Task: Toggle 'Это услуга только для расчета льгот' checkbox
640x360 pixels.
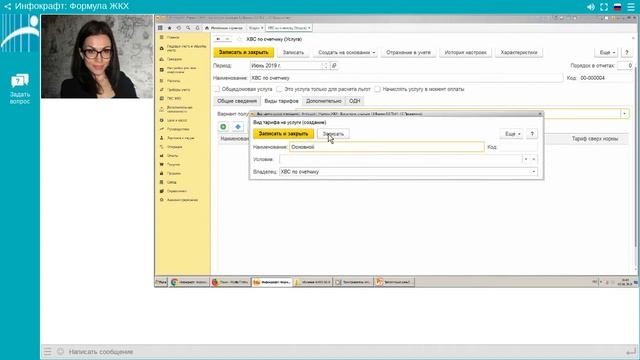Action: pos(279,89)
